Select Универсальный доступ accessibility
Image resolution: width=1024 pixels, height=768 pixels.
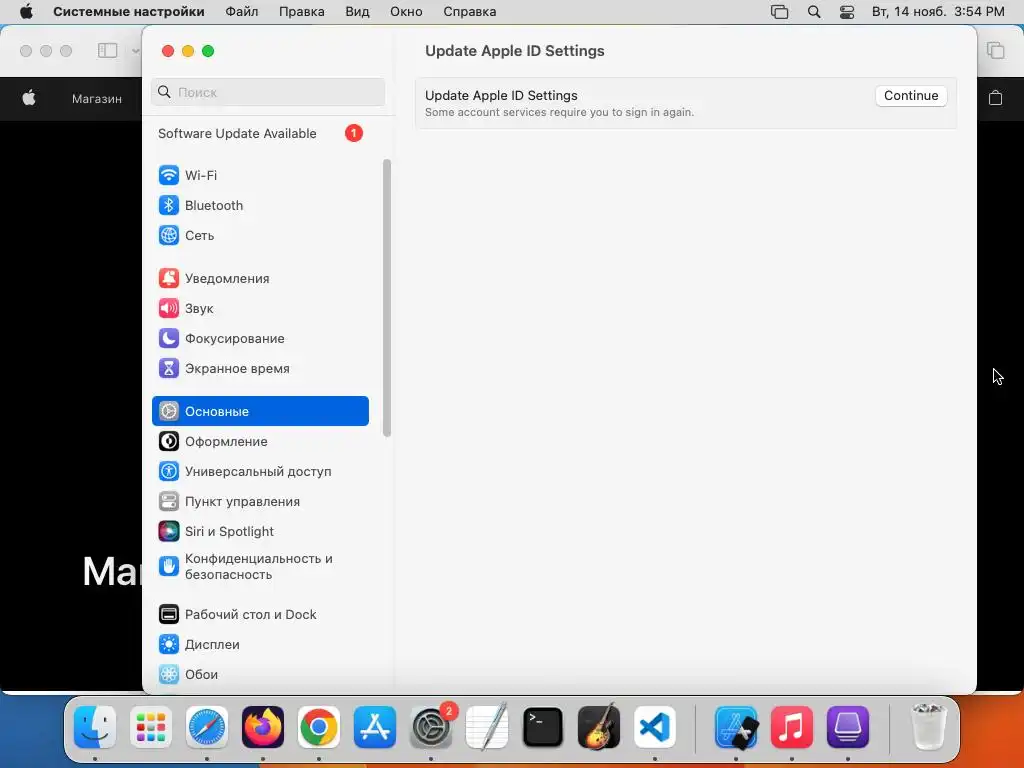pos(260,472)
